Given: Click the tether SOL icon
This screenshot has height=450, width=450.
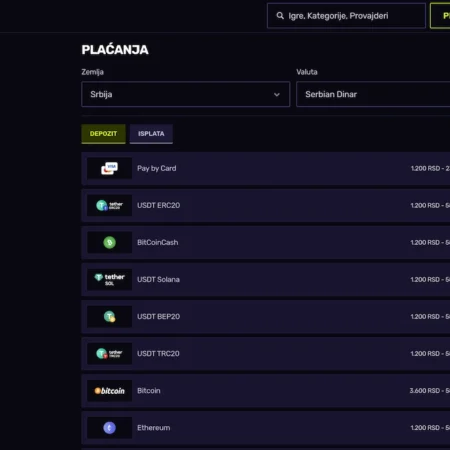Looking at the screenshot, I should pos(109,279).
